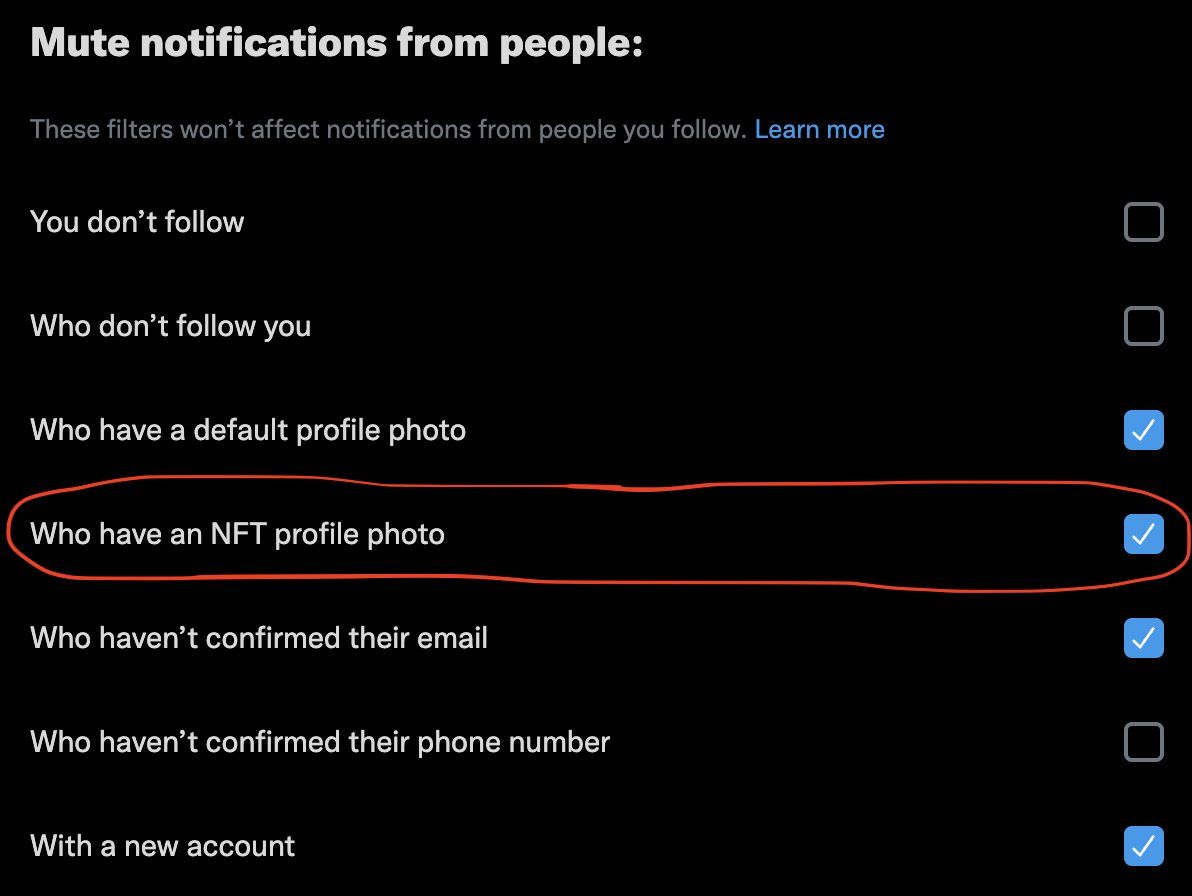Uncheck the blue checkmark for unconfirmed email

tap(1143, 638)
